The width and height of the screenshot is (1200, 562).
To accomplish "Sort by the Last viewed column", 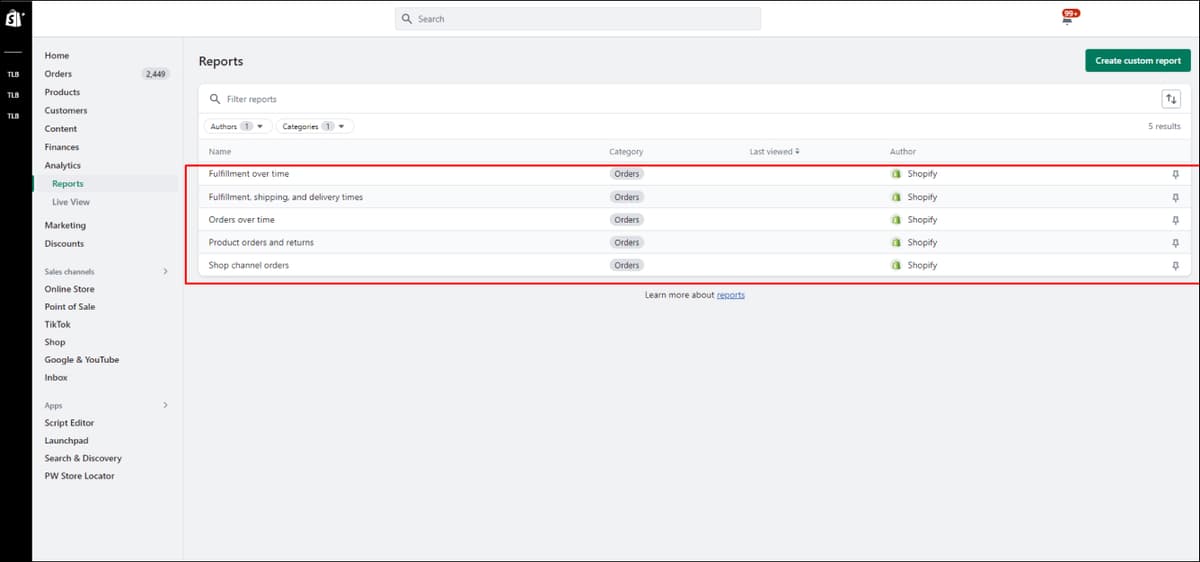I will pyautogui.click(x=774, y=152).
